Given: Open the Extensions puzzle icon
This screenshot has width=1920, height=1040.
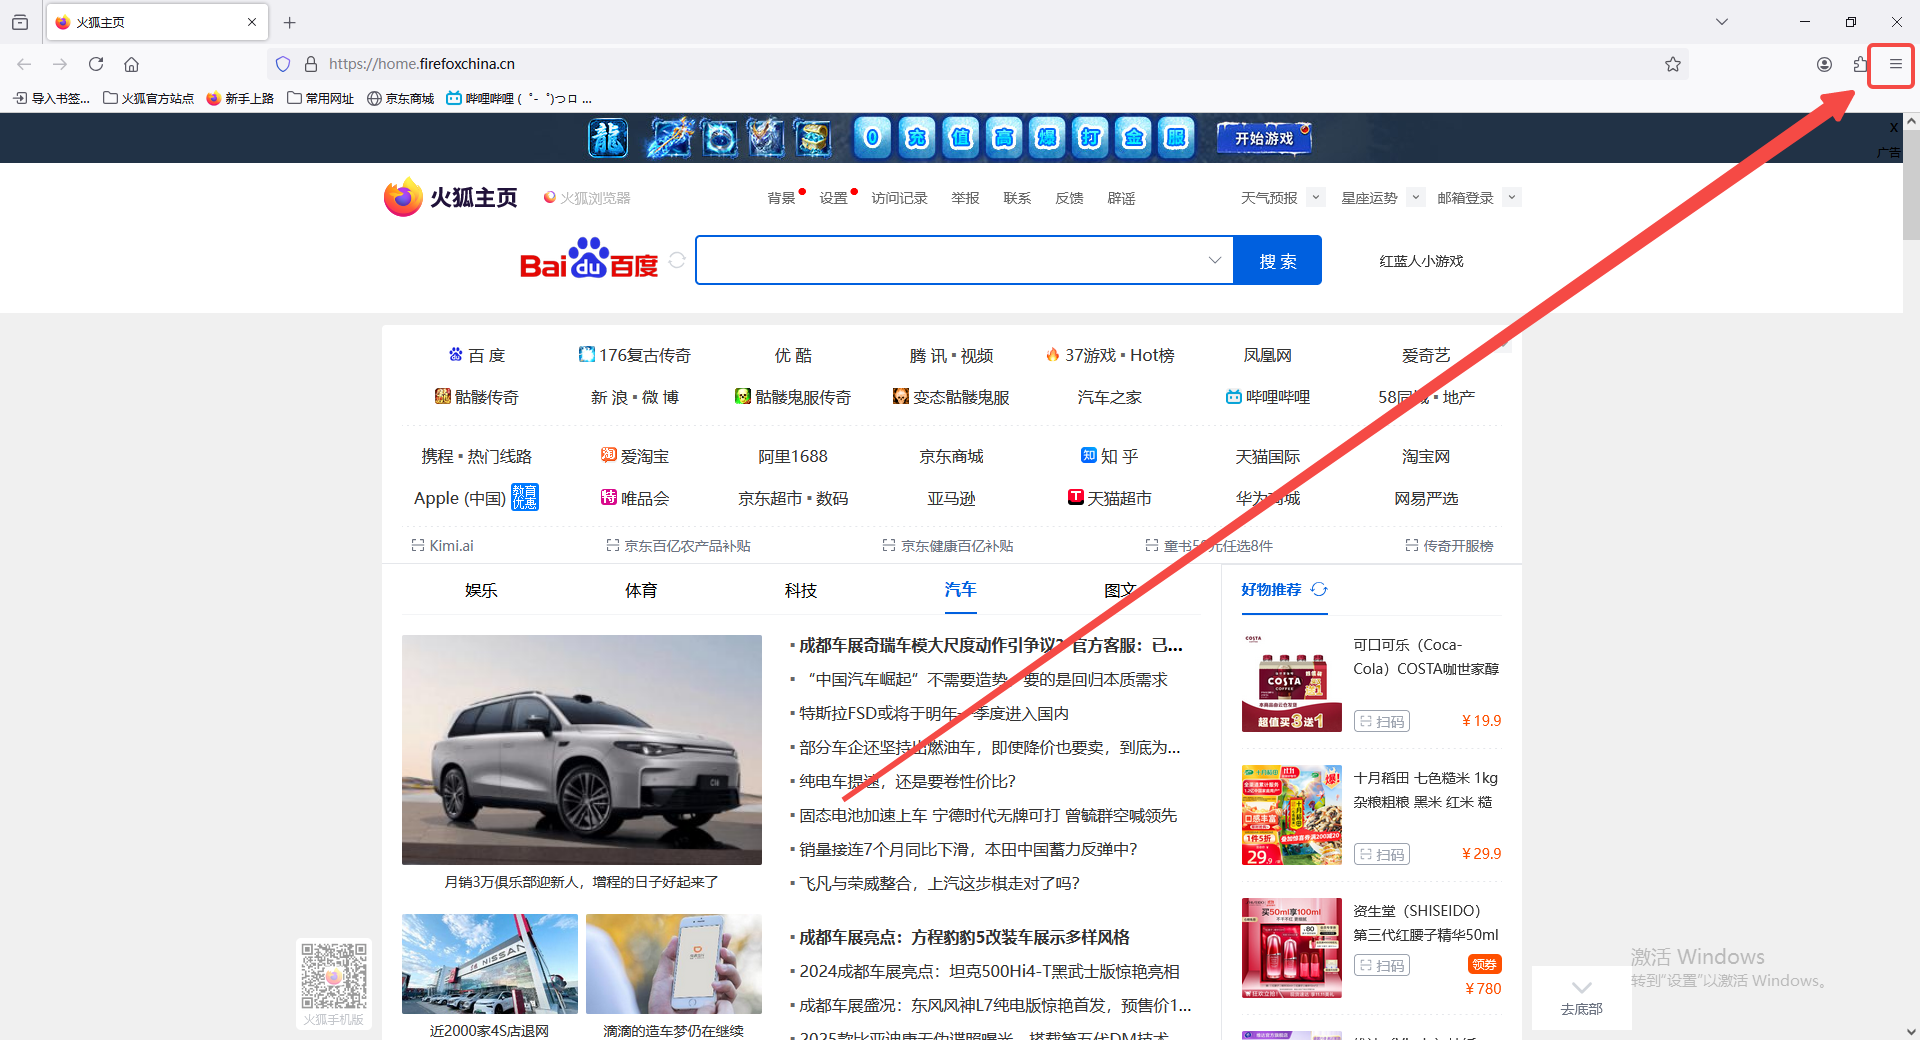Looking at the screenshot, I should click(x=1859, y=64).
